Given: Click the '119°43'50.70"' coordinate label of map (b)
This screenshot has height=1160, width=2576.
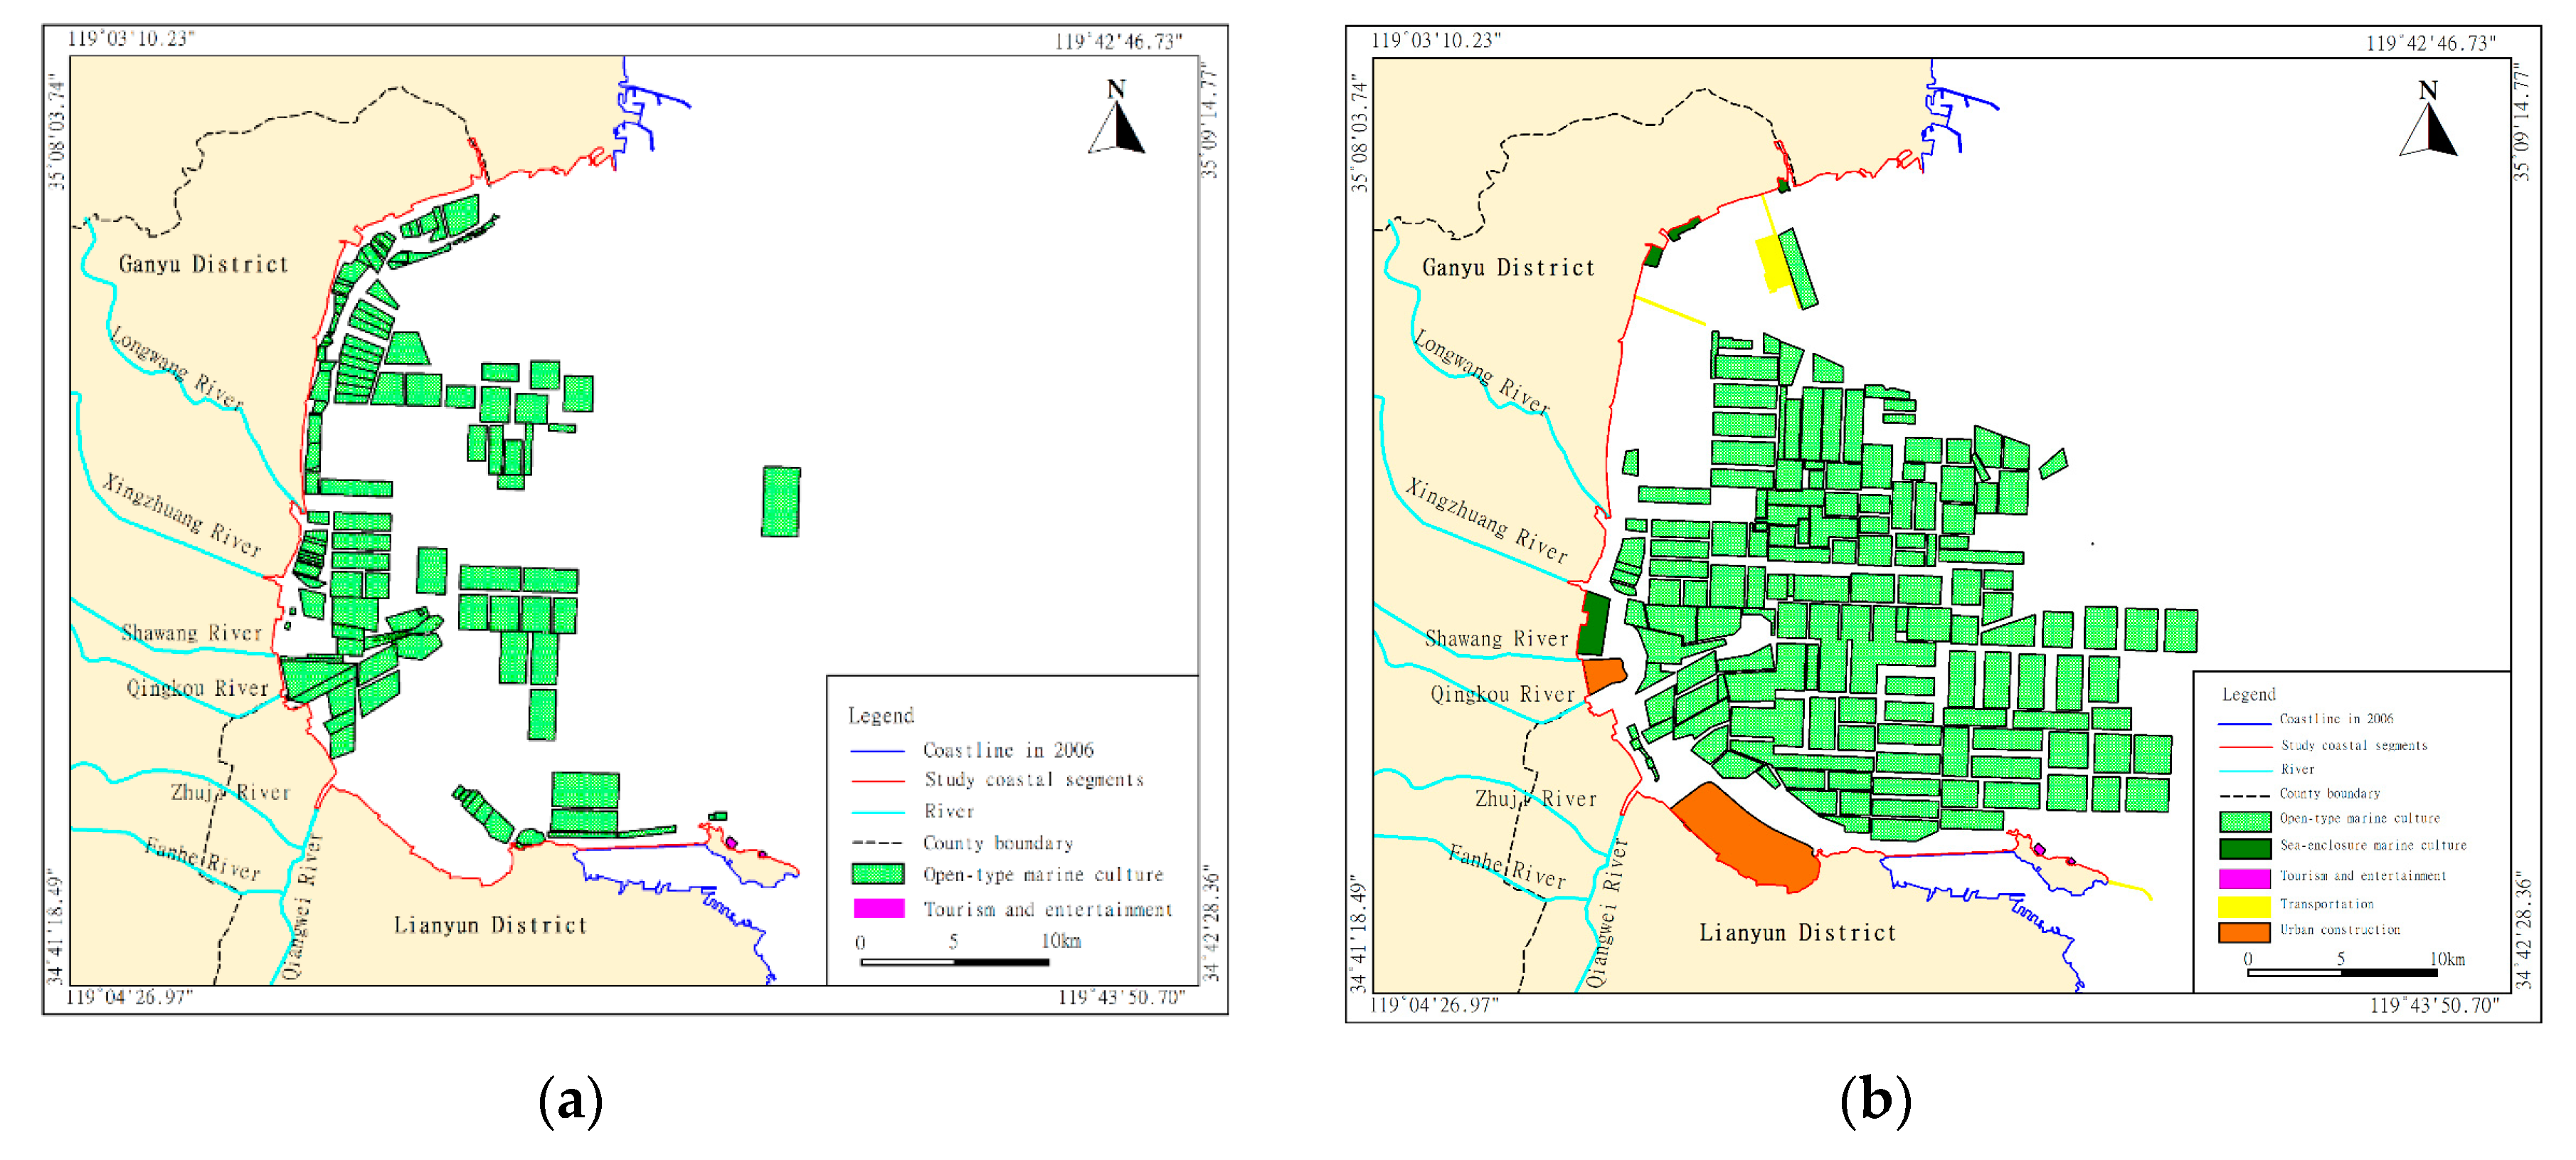Looking at the screenshot, I should [x=2434, y=1005].
